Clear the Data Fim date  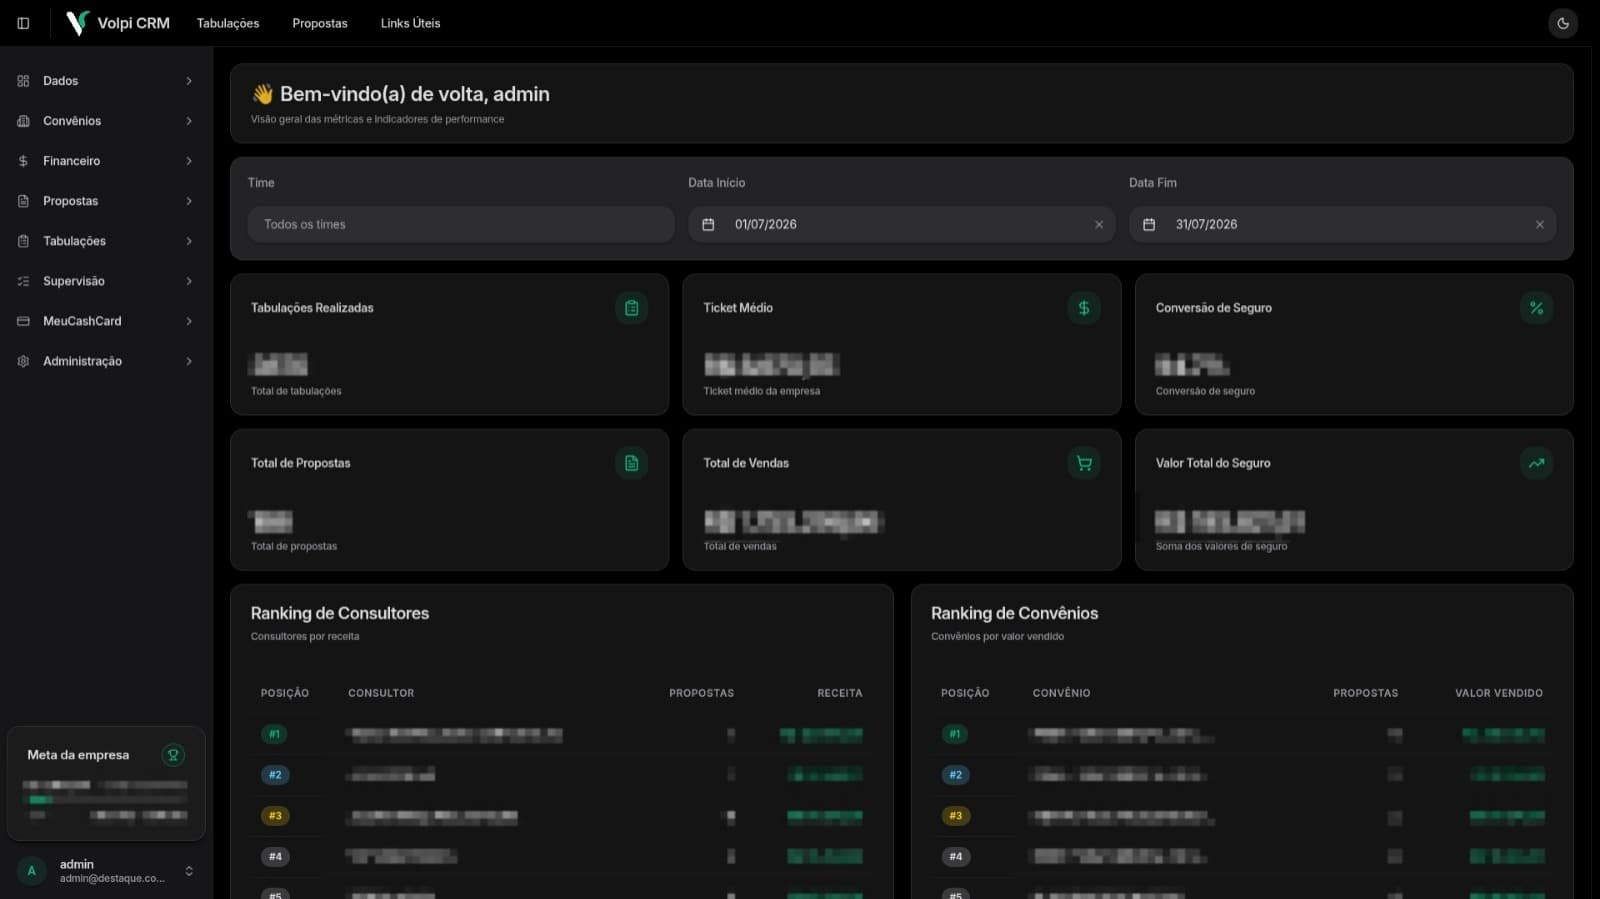(1540, 224)
